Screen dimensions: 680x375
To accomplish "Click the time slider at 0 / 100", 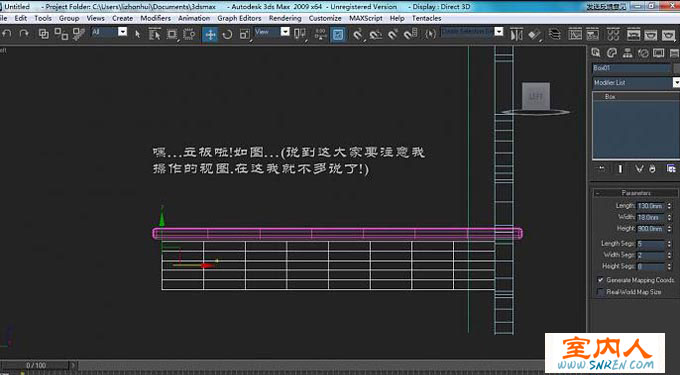I will tap(36, 365).
